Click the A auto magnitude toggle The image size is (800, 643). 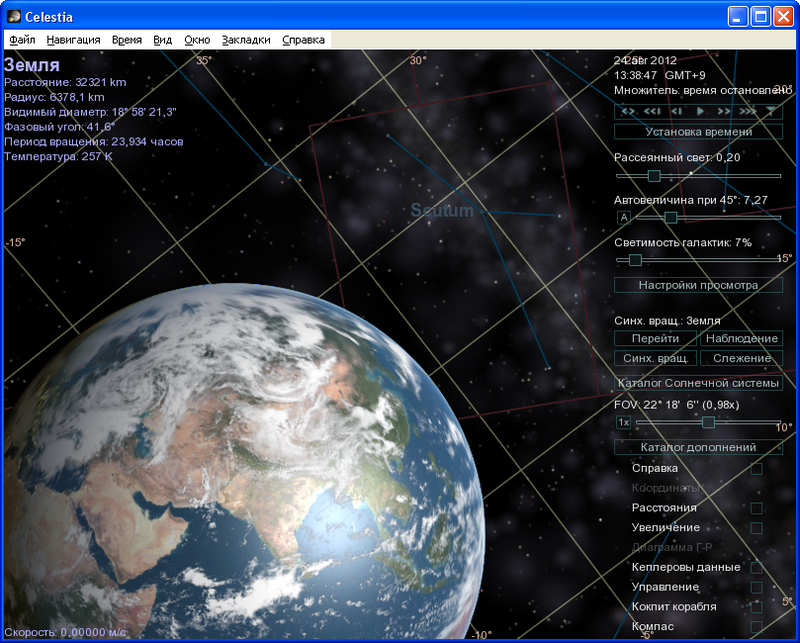pos(623,218)
